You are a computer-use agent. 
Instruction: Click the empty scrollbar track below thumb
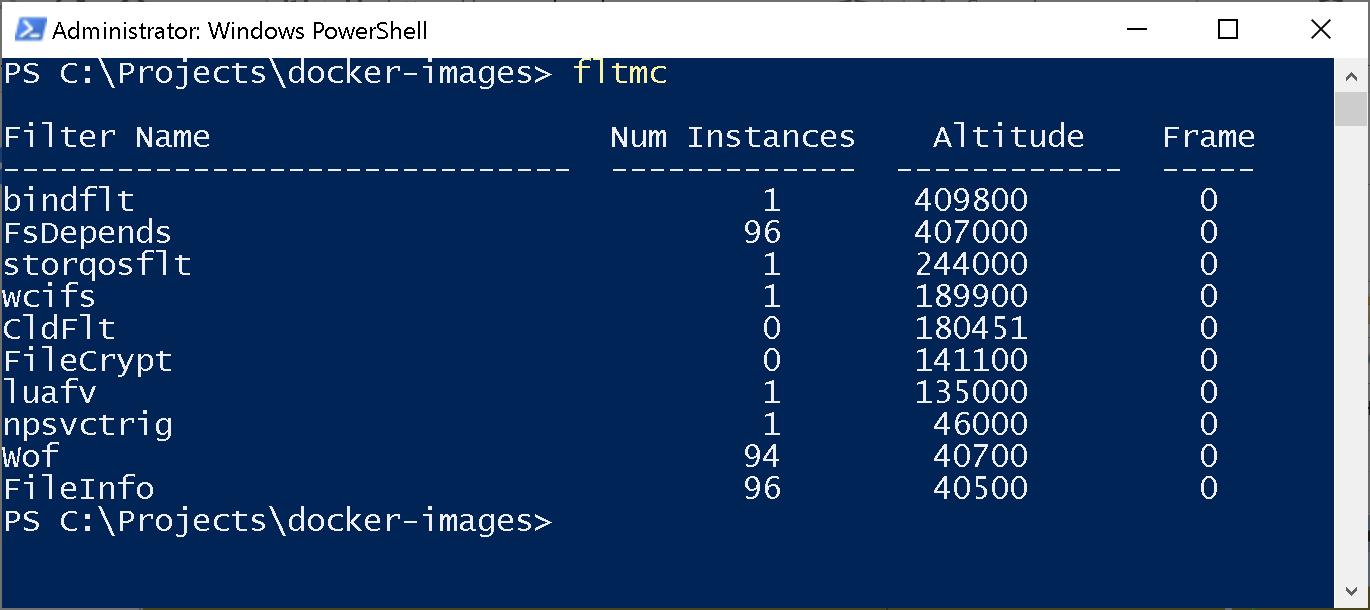(1351, 350)
